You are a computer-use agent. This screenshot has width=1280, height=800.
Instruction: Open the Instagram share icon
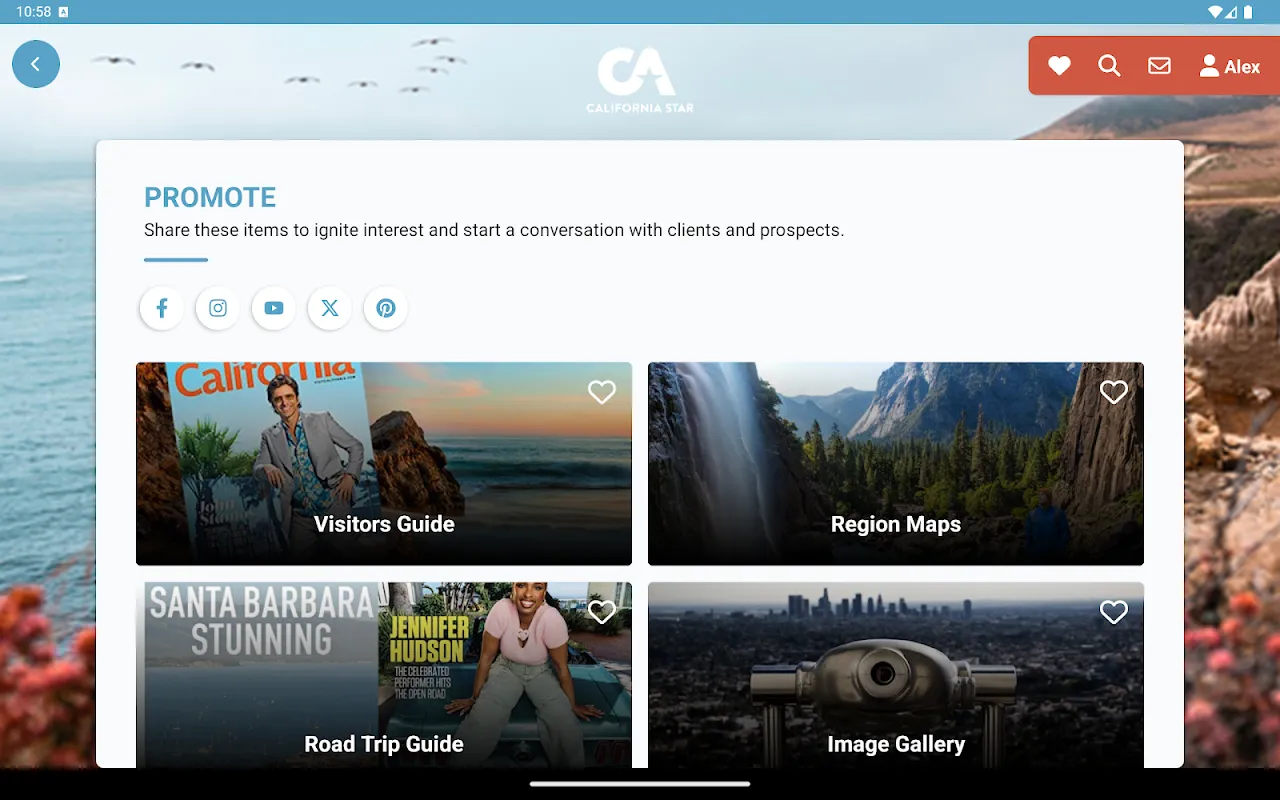218,308
